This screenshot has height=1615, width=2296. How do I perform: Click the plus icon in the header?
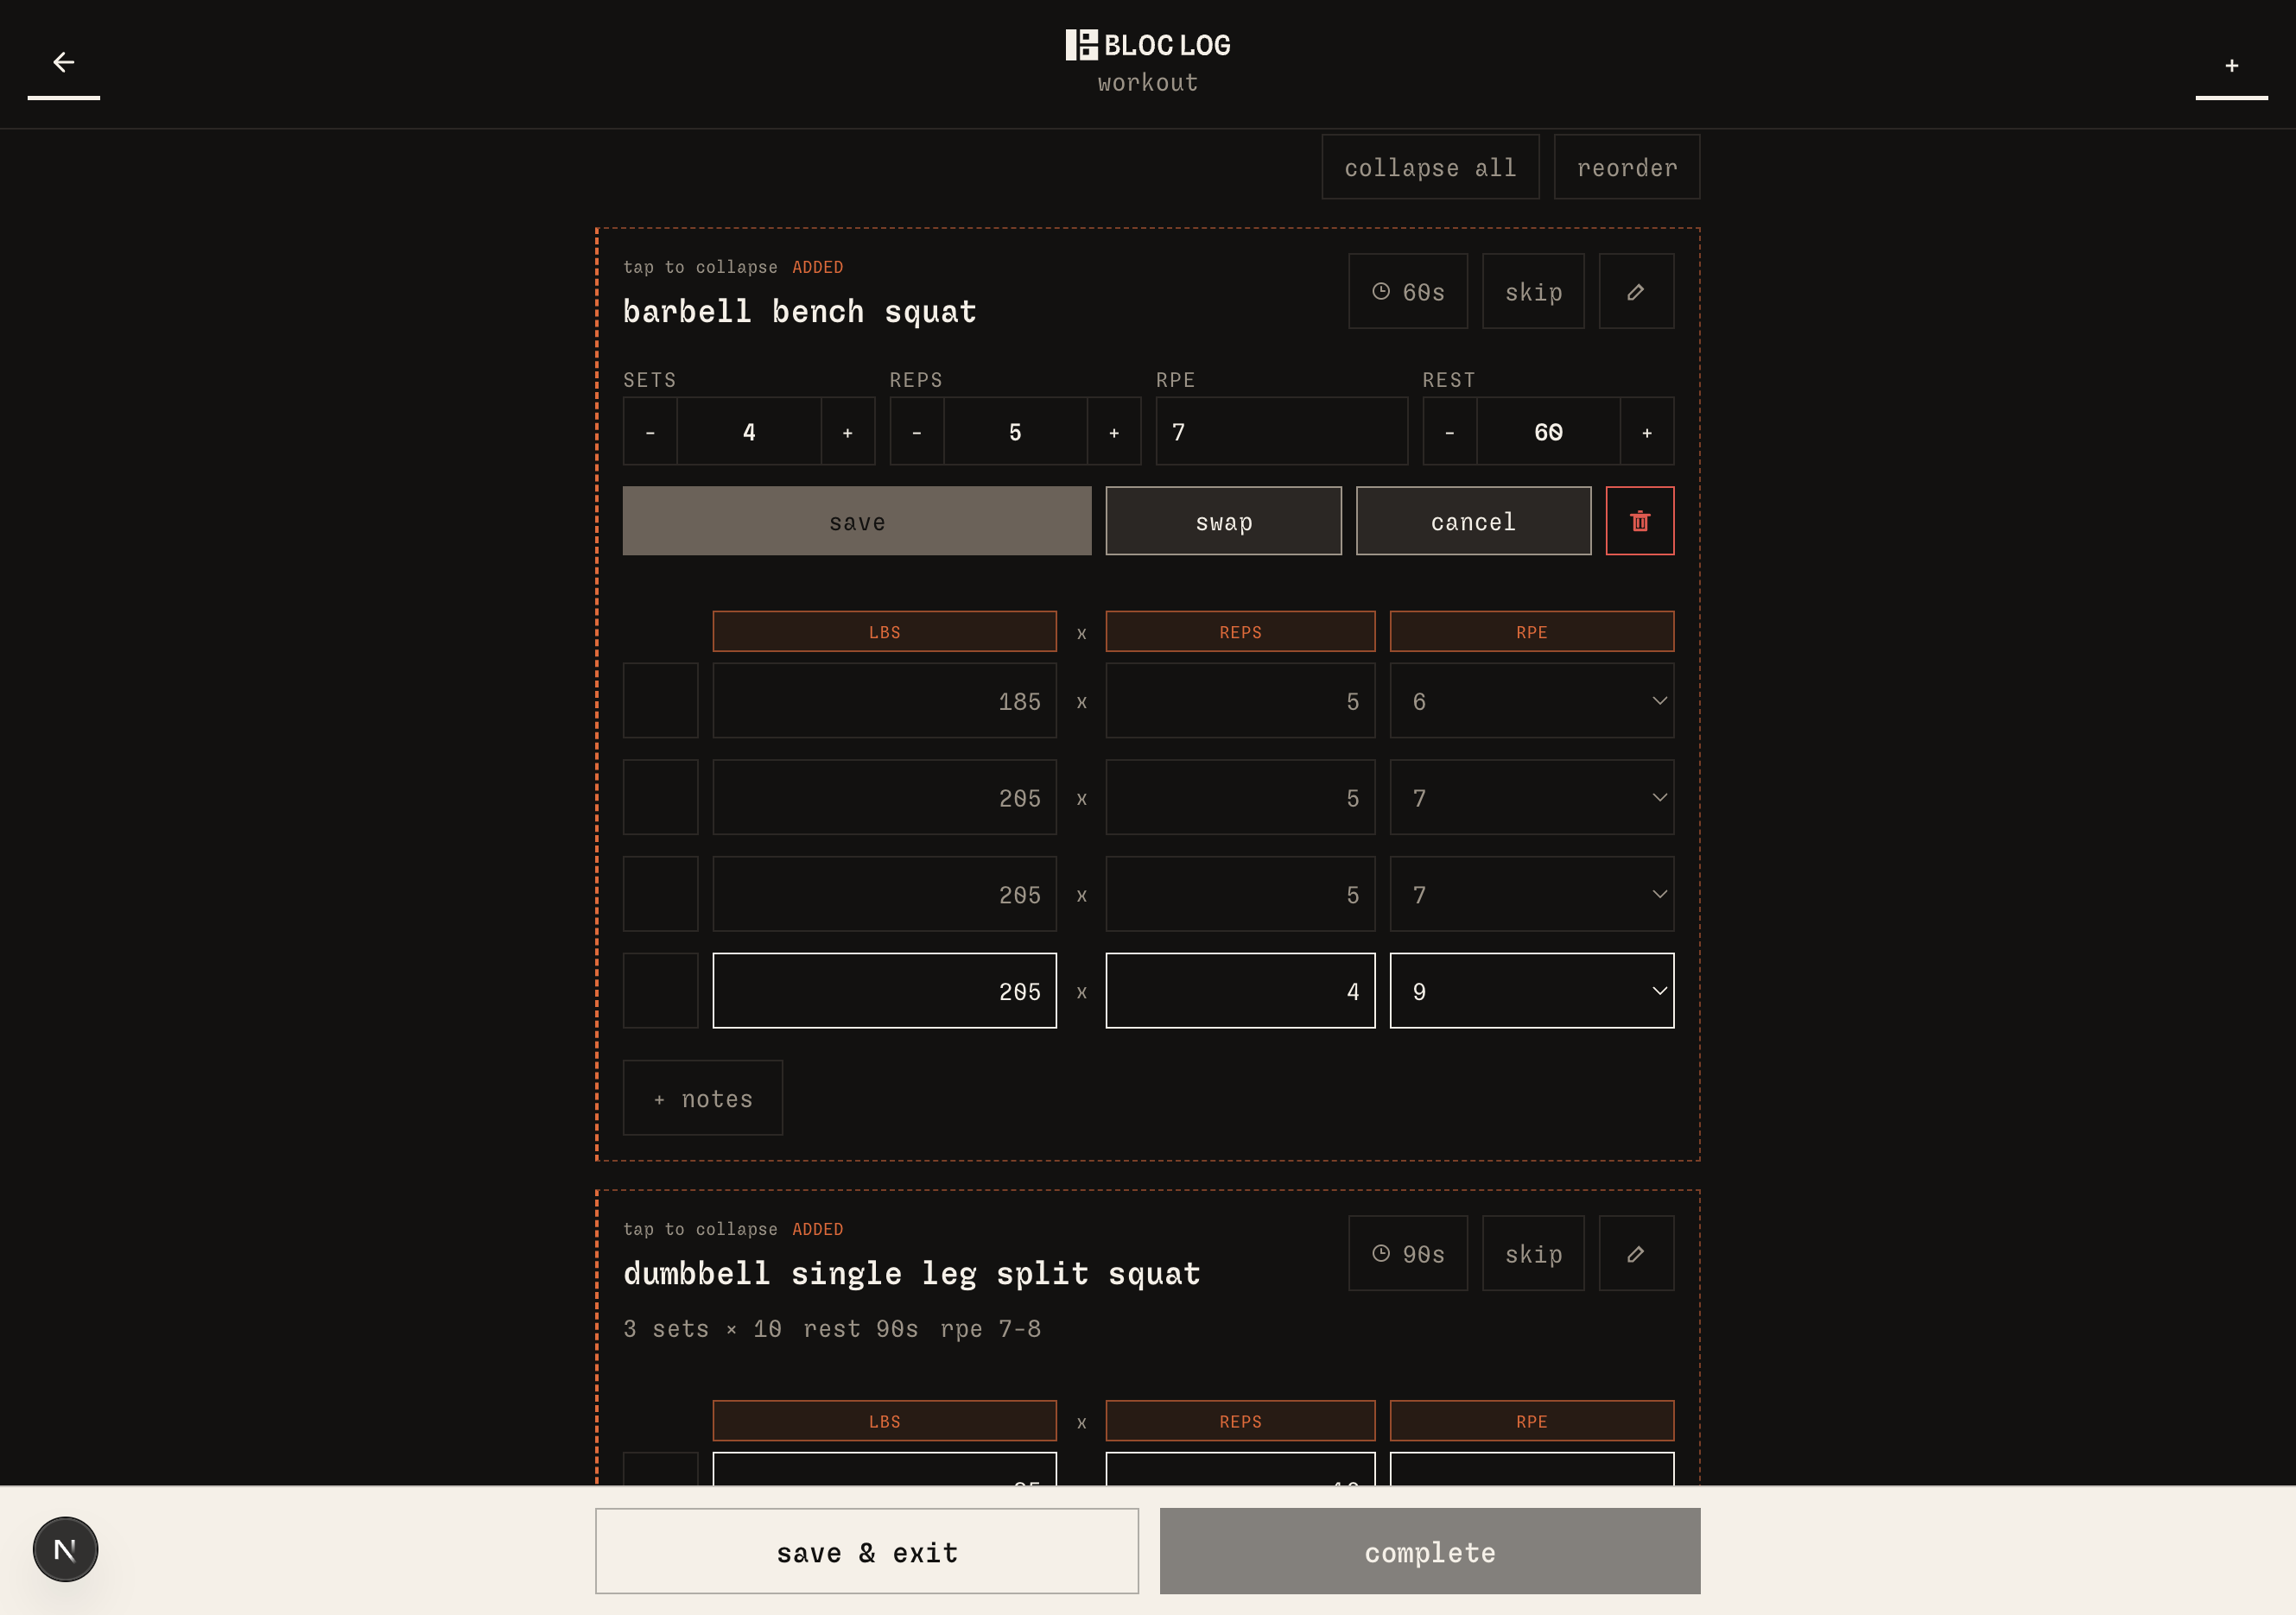tap(2231, 65)
